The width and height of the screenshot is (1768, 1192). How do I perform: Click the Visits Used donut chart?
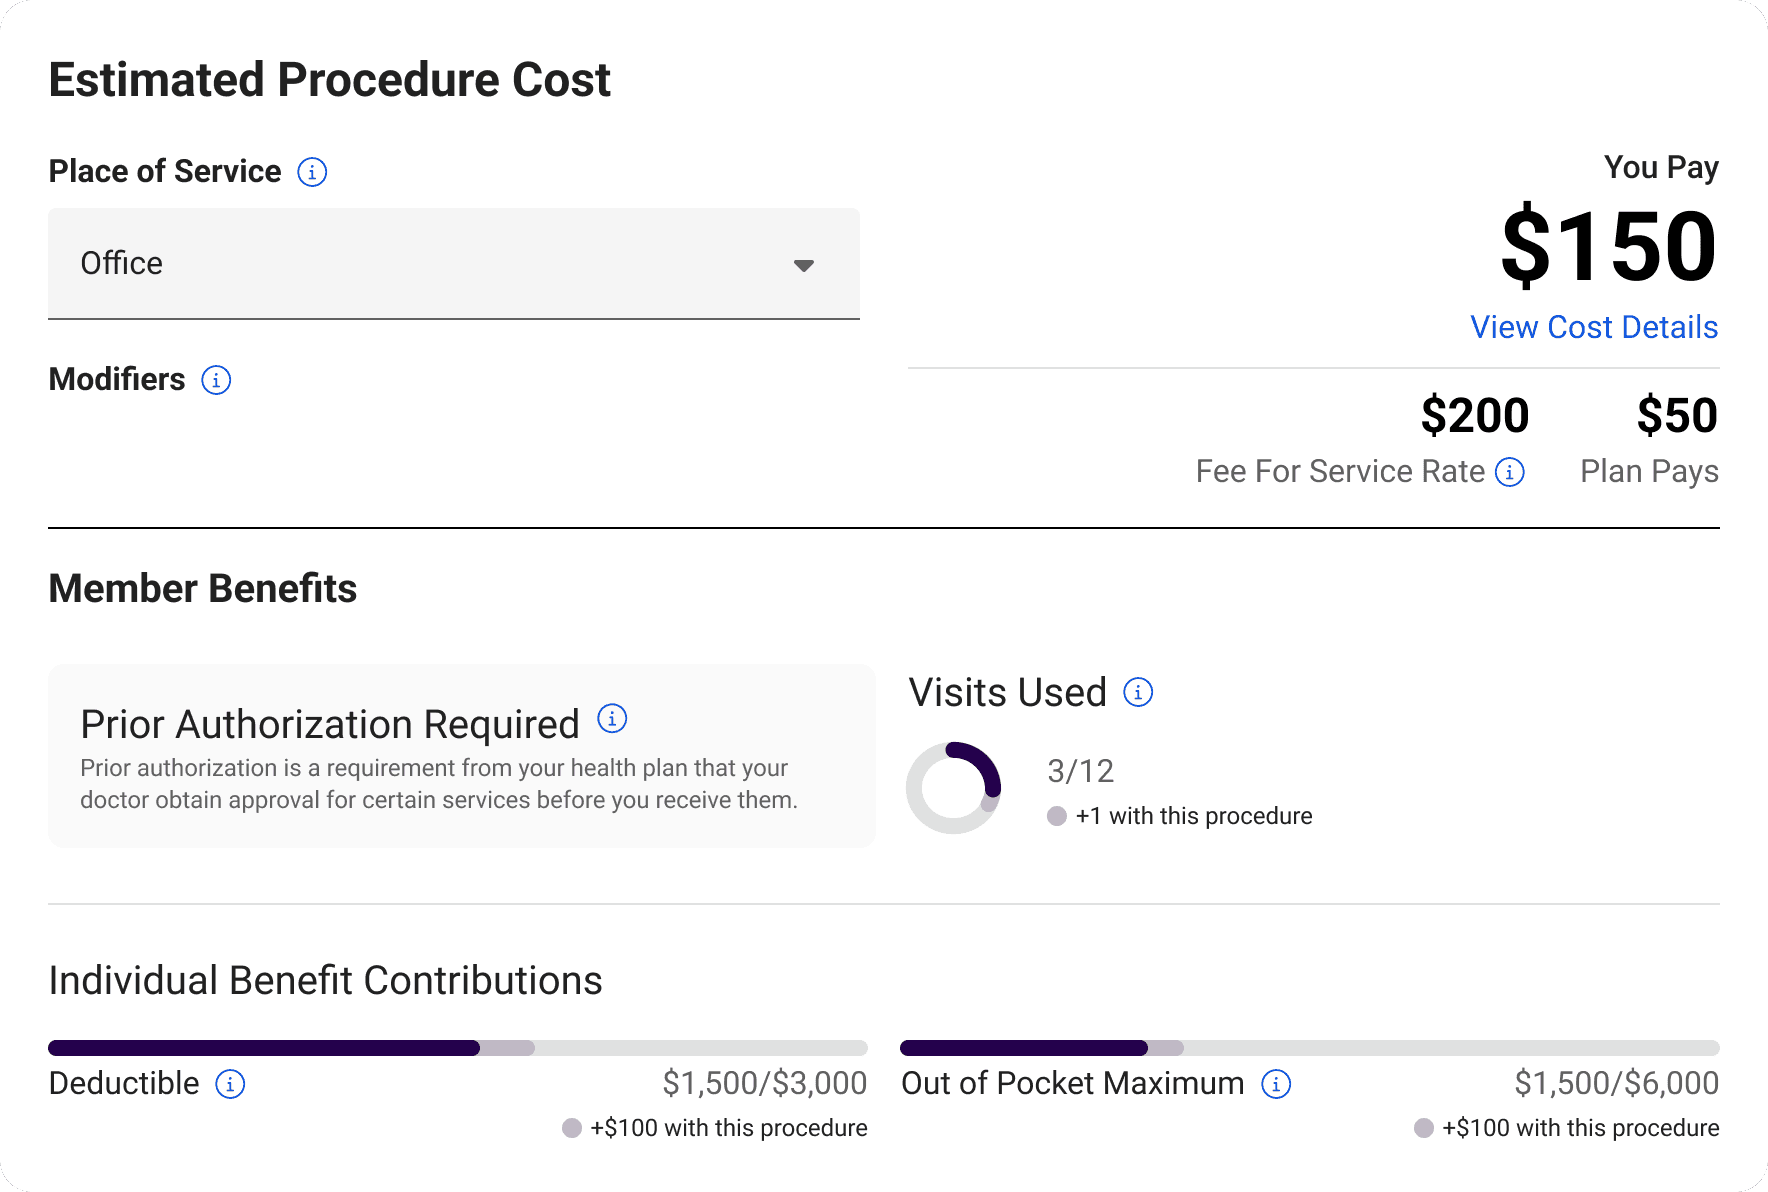click(953, 788)
